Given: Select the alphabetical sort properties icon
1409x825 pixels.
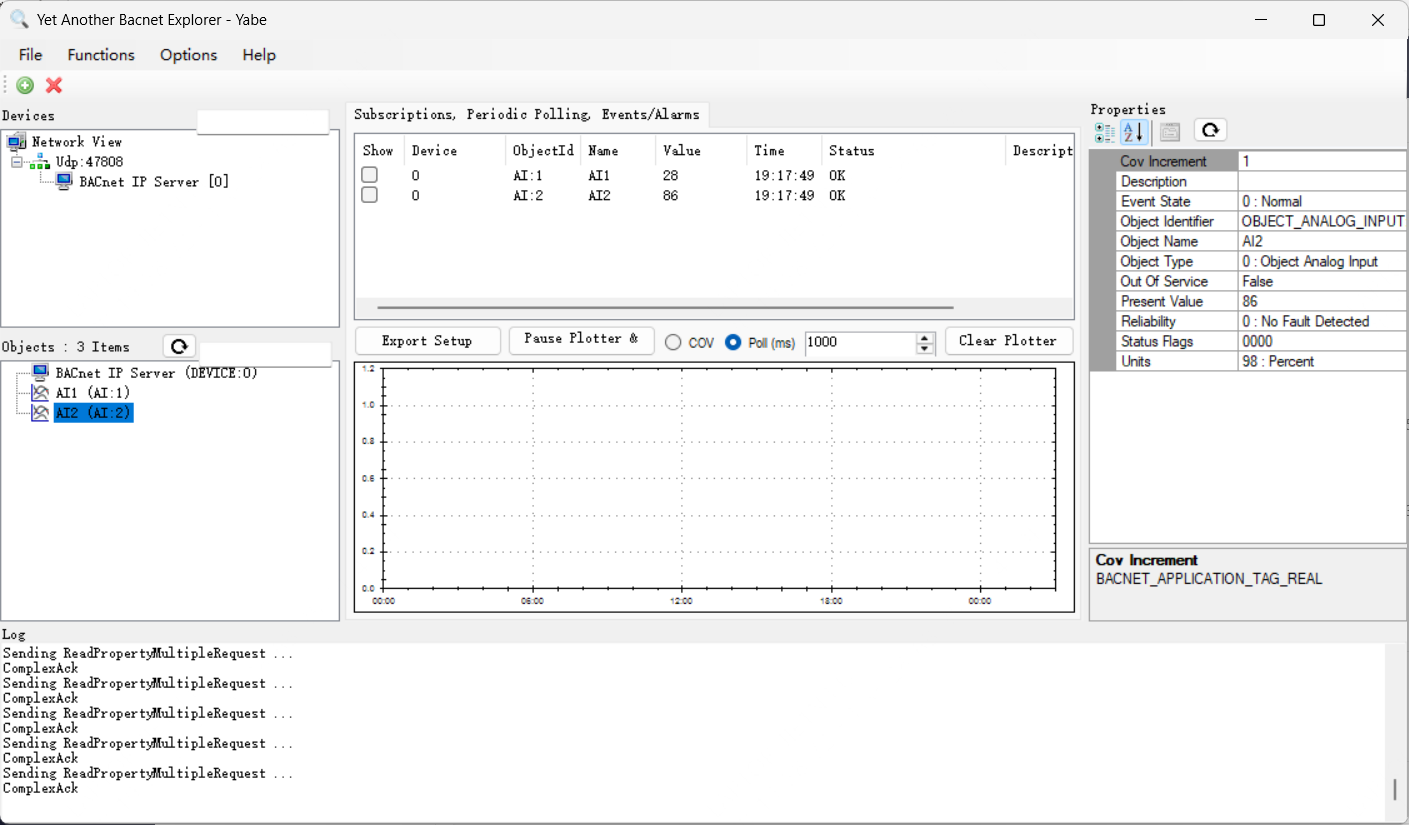Looking at the screenshot, I should (x=1133, y=132).
